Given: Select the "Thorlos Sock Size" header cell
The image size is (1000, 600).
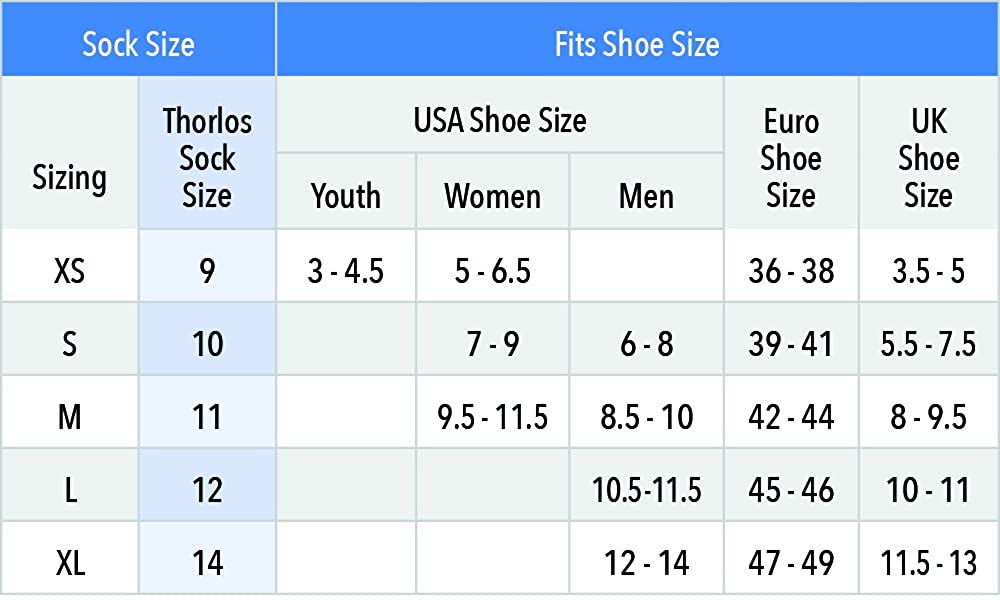Looking at the screenshot, I should [207, 158].
